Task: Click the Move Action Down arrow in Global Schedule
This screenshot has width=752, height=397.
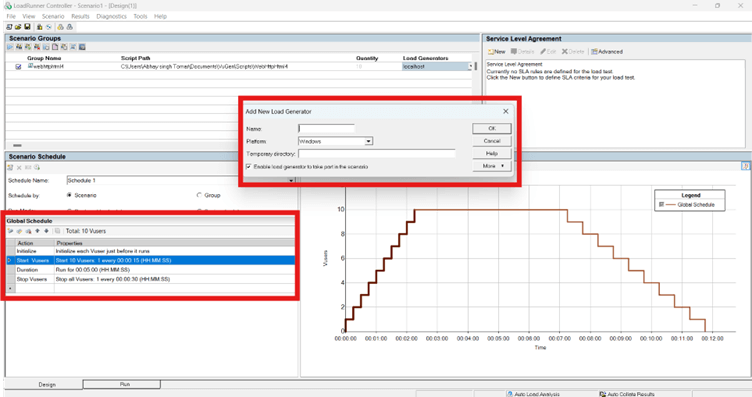Action: pos(47,231)
